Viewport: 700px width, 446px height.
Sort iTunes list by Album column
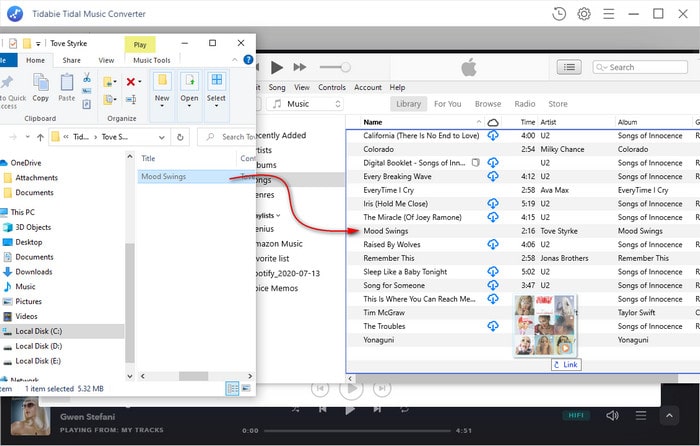pyautogui.click(x=627, y=122)
